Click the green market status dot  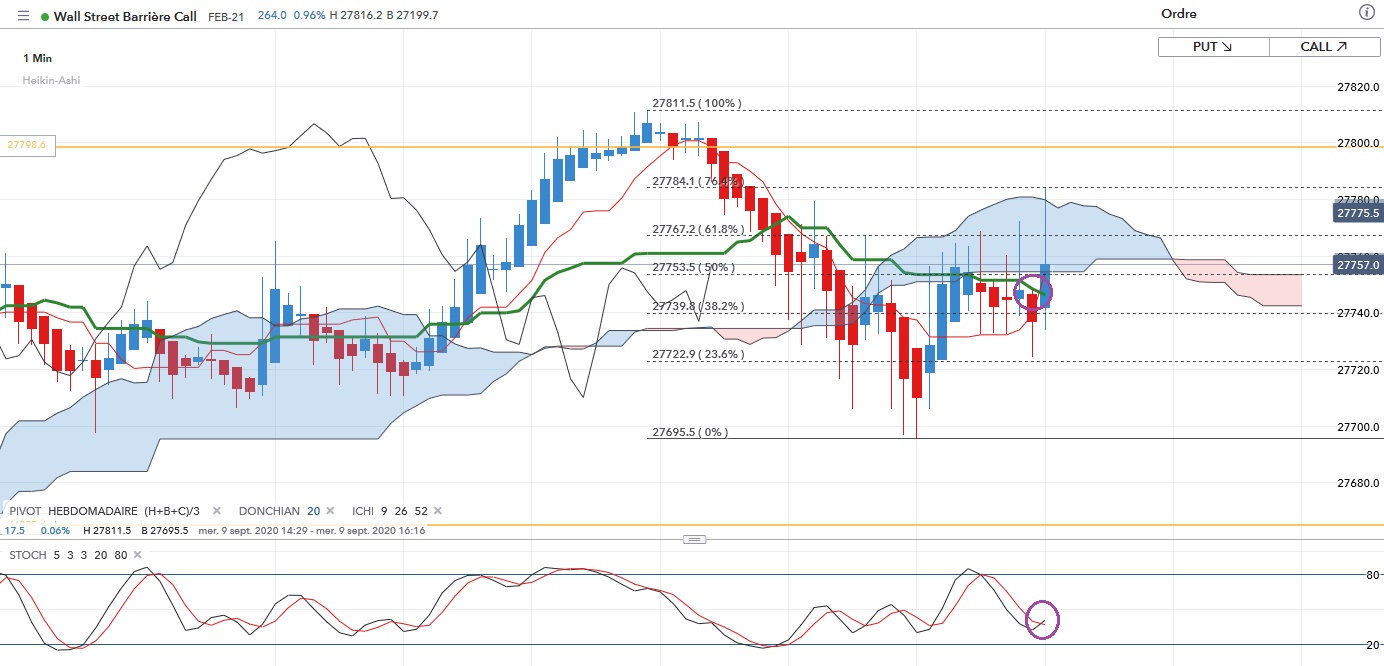coord(44,17)
